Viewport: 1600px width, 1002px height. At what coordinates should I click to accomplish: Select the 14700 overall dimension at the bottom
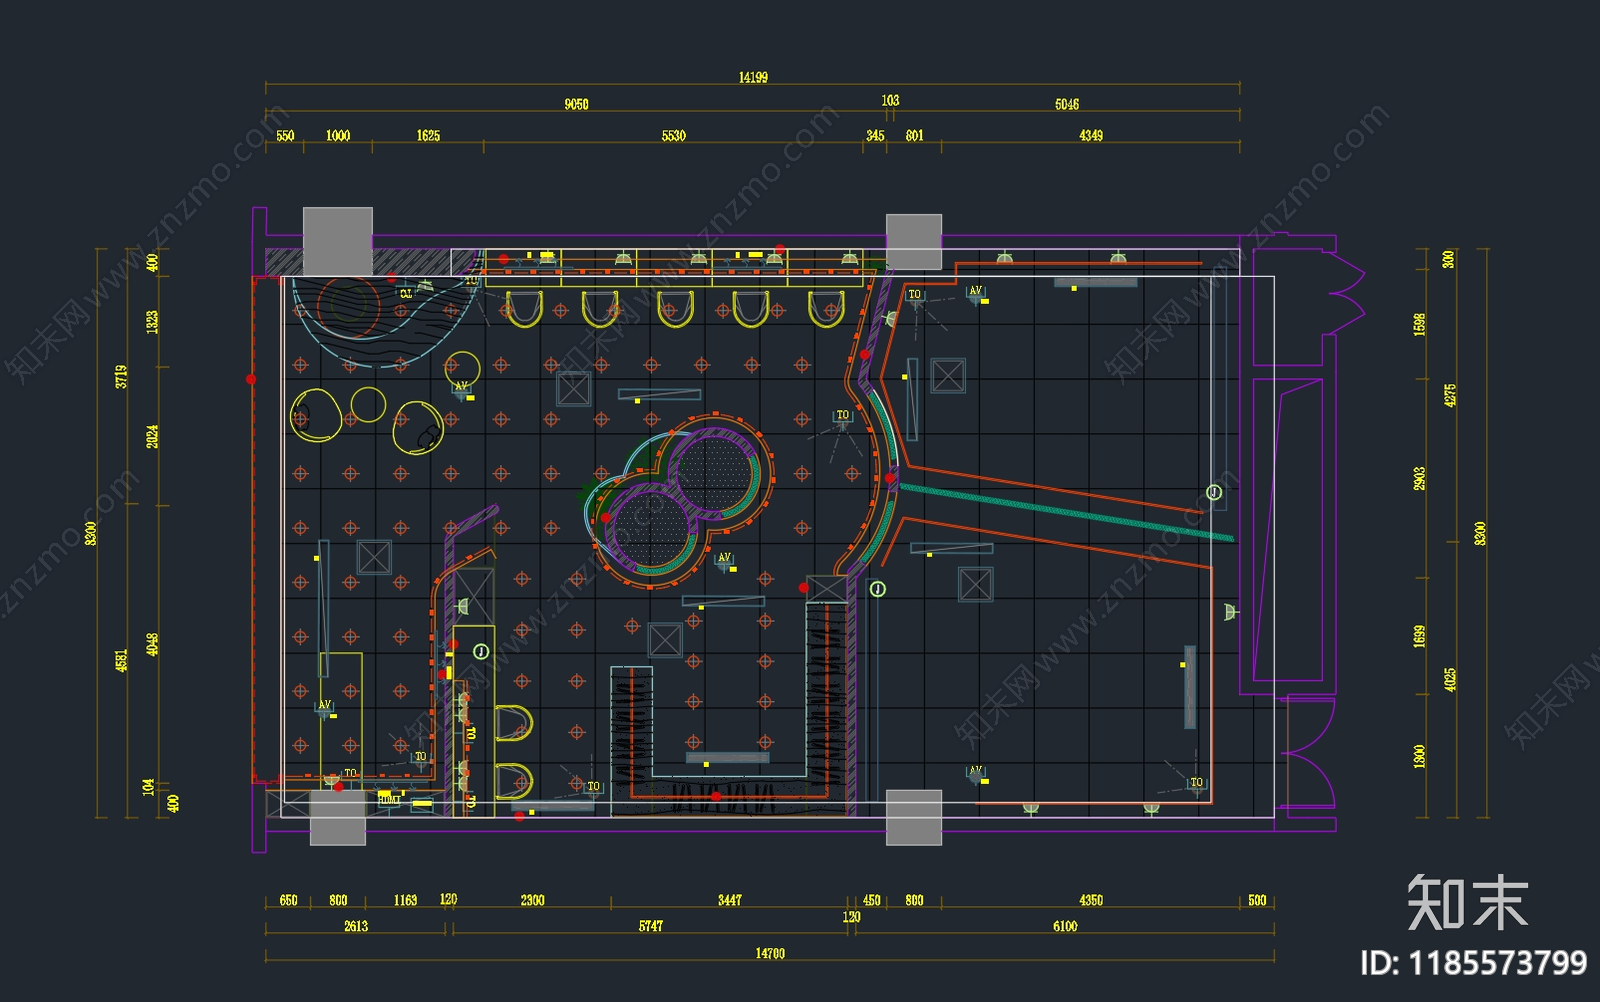click(770, 954)
